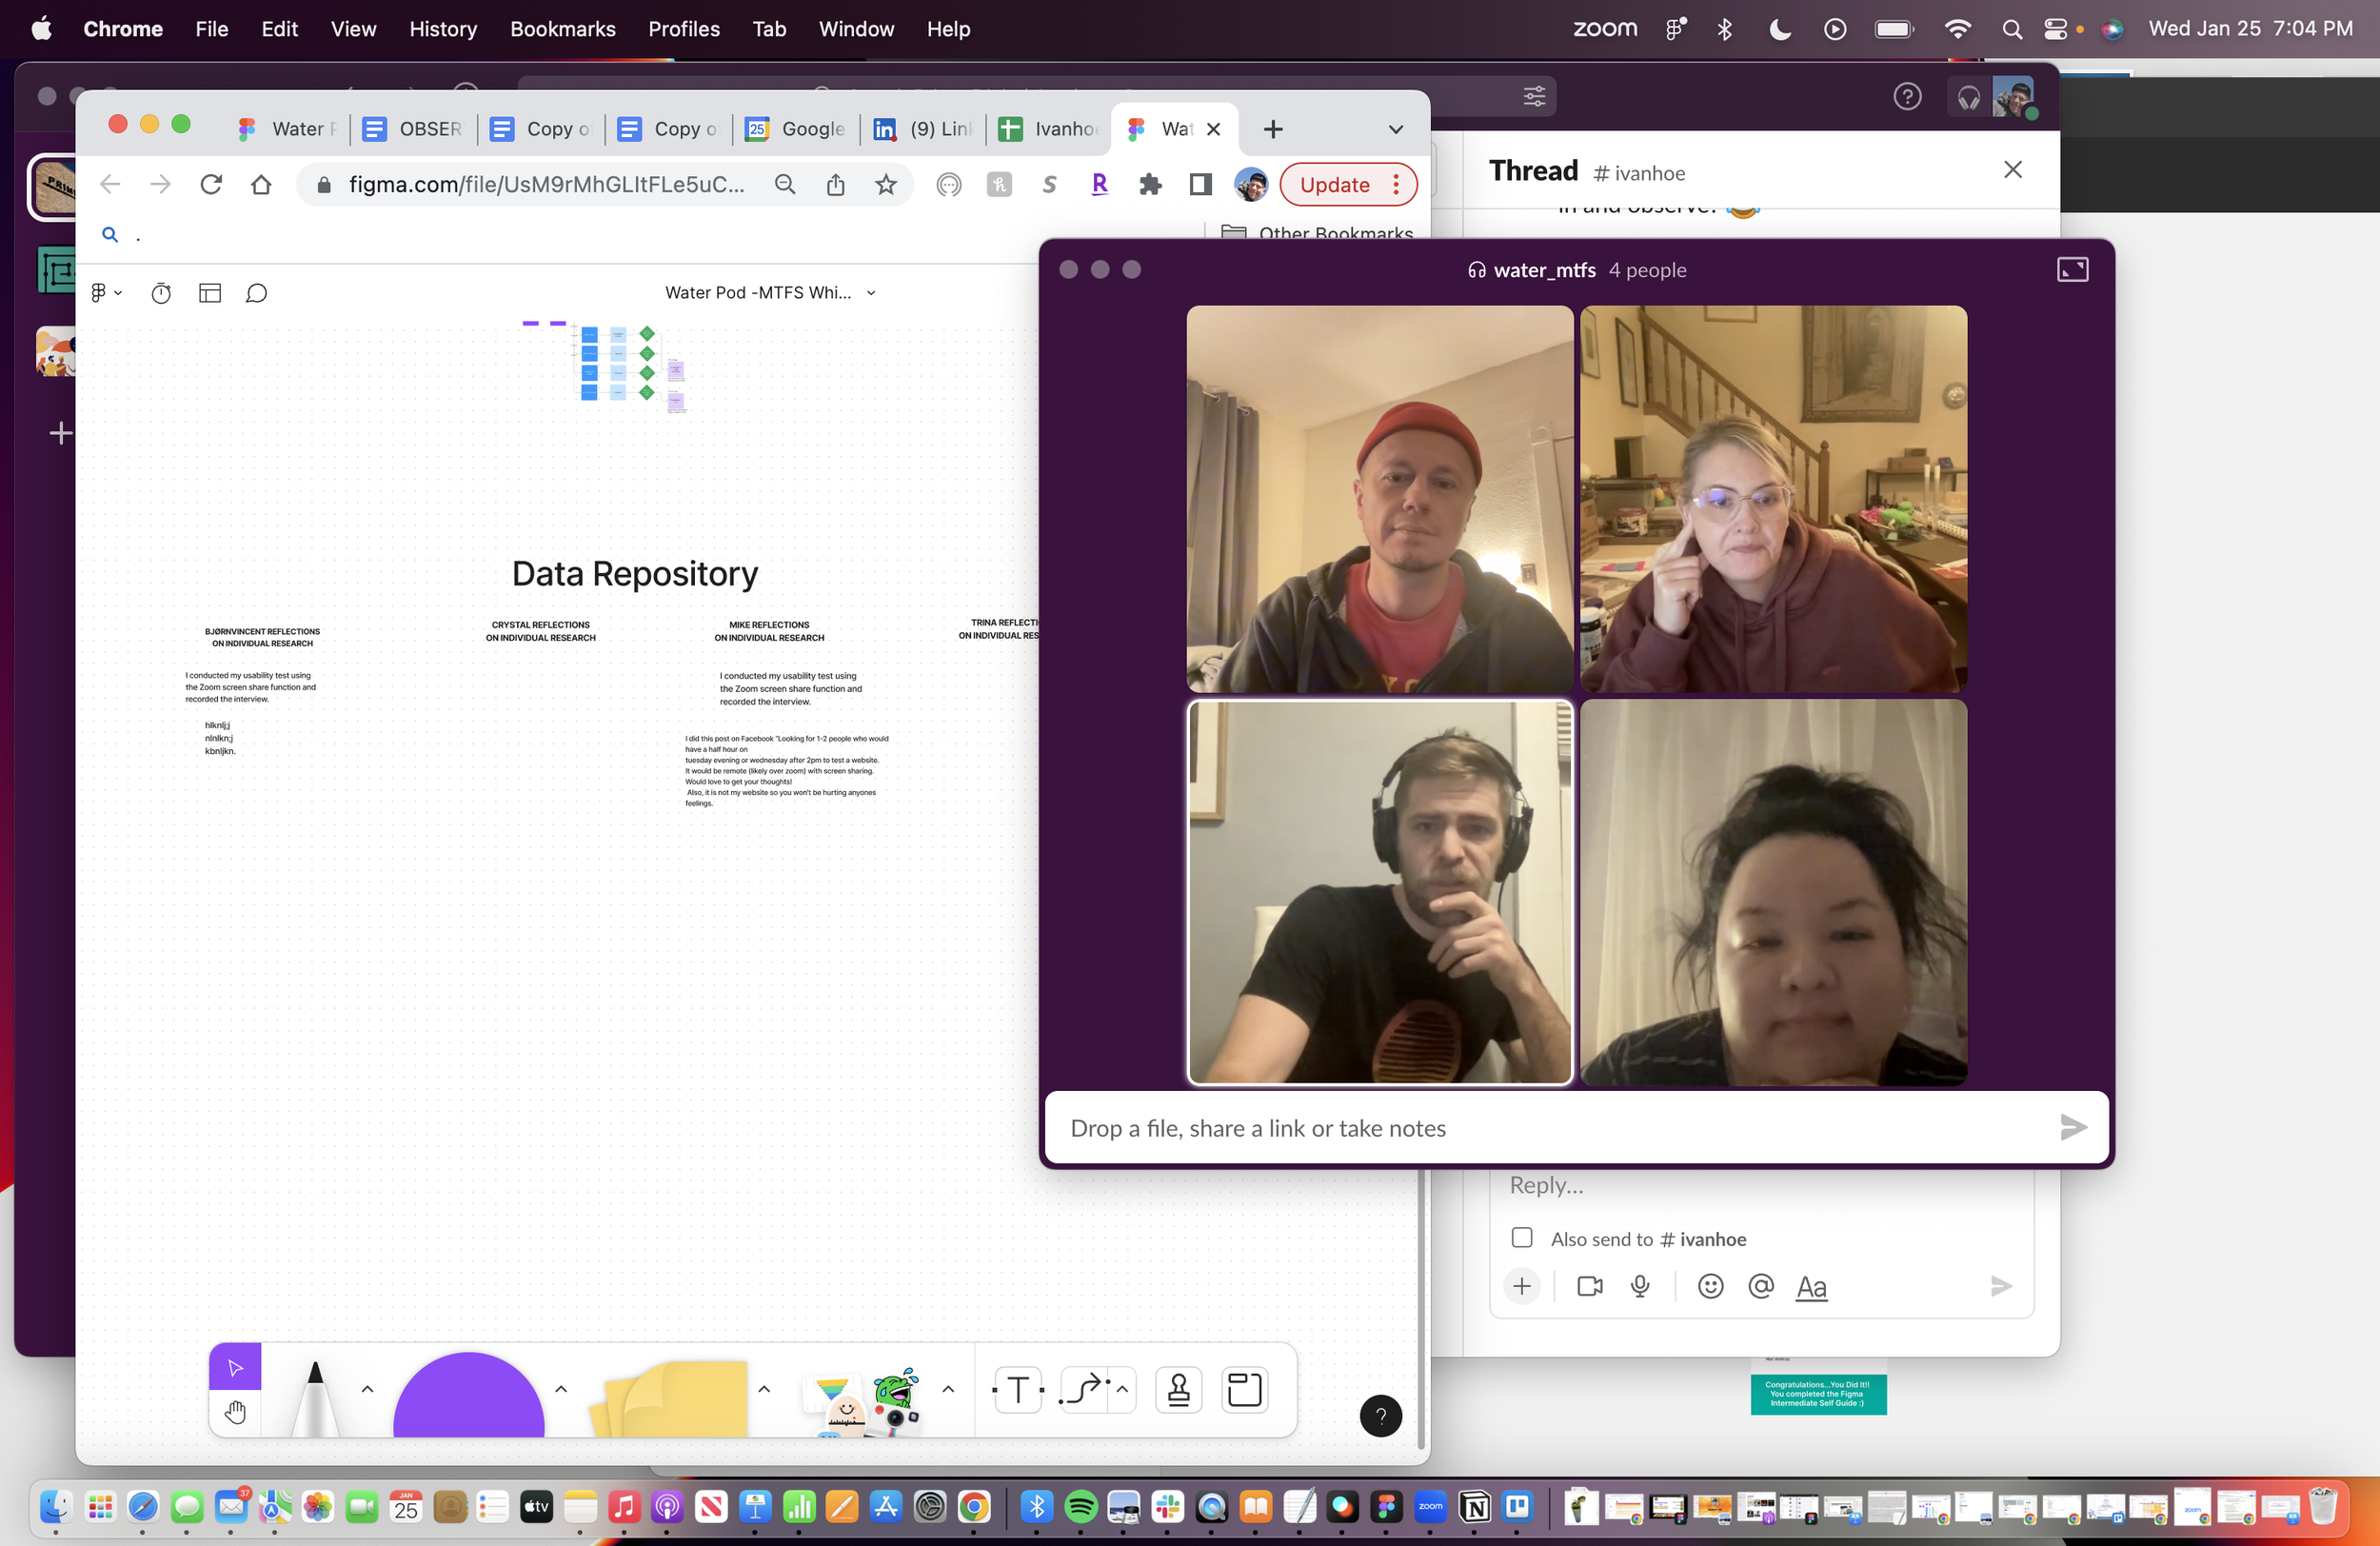The image size is (2380, 1546).
Task: Expand the Water Pod file name dropdown
Action: [x=871, y=293]
